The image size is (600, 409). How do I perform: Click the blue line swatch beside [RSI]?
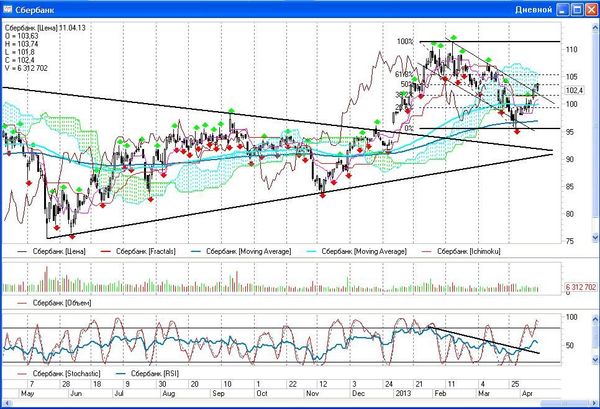point(120,373)
